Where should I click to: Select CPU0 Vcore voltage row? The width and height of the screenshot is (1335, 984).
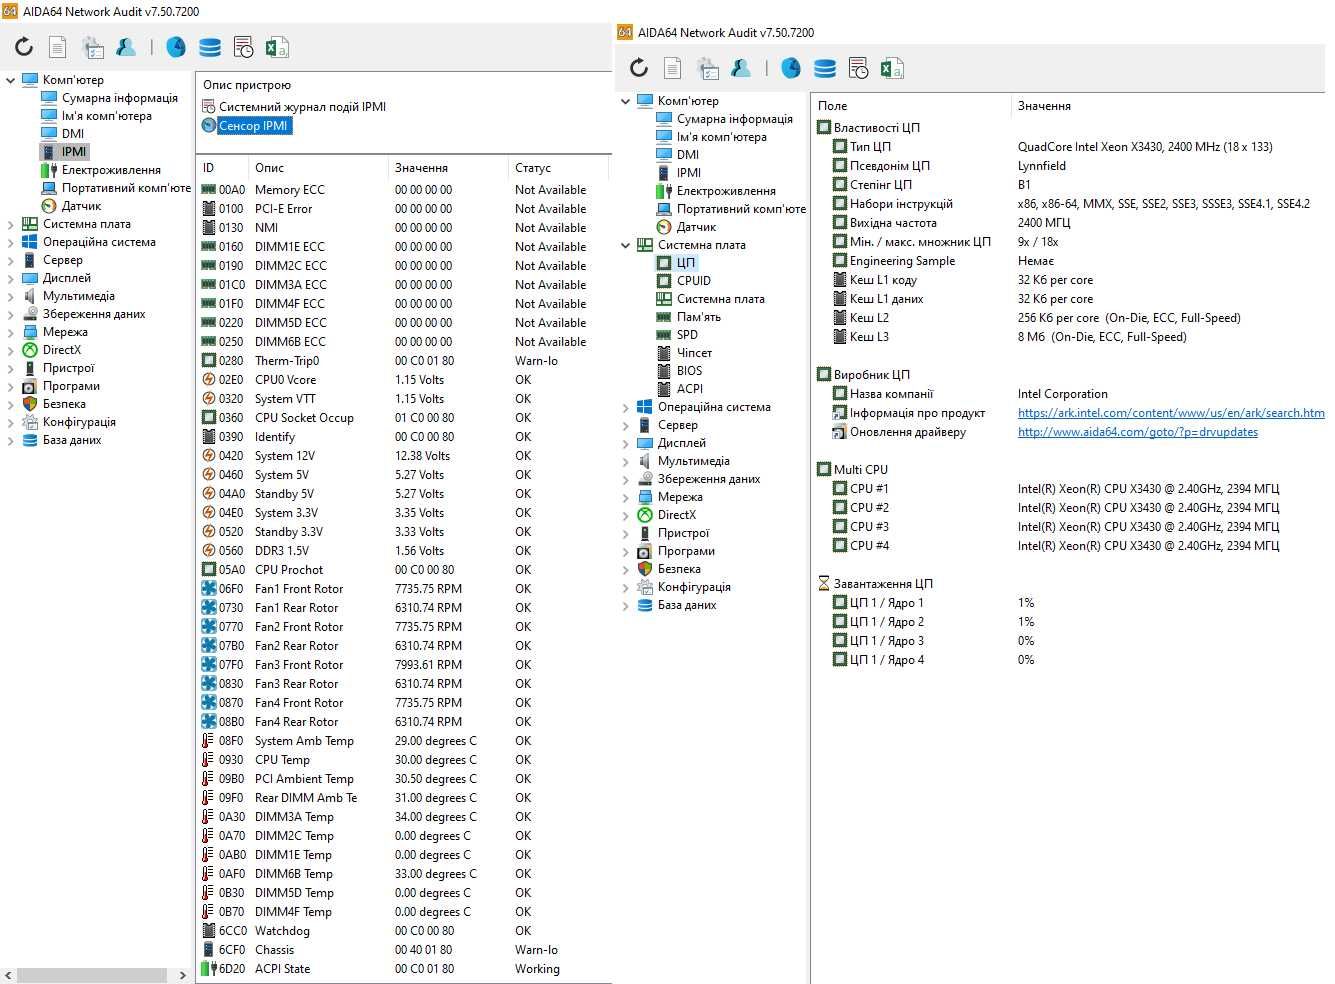point(404,380)
